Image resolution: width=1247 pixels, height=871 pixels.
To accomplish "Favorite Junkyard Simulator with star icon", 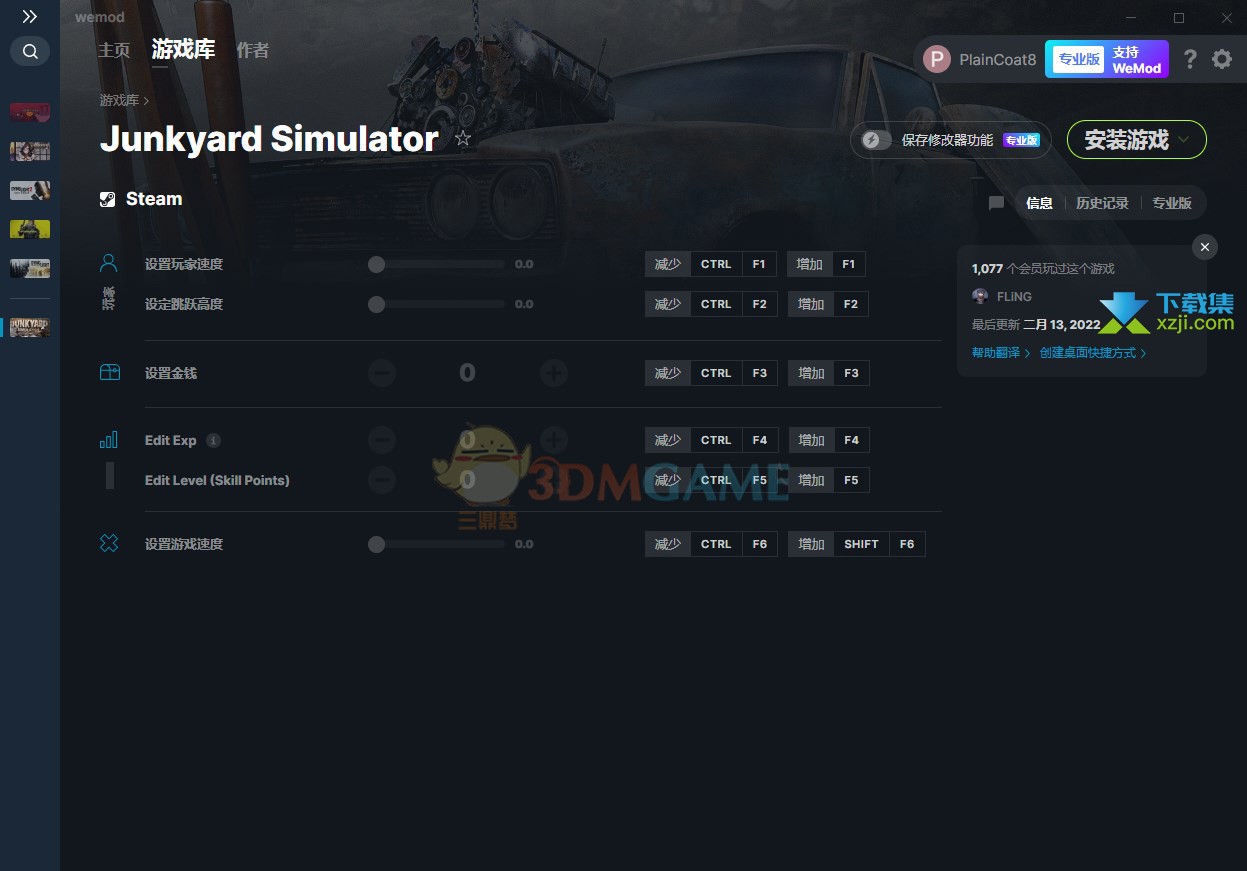I will tap(463, 139).
